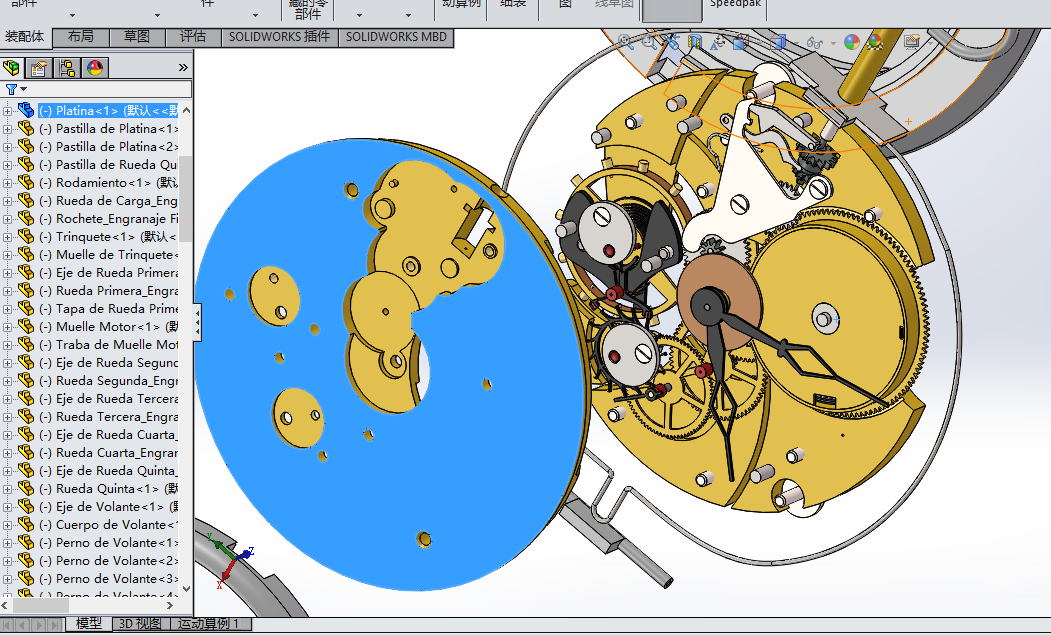Open the filter funnel dropdown arrow
Viewport: 1051px width, 636px height.
click(24, 89)
